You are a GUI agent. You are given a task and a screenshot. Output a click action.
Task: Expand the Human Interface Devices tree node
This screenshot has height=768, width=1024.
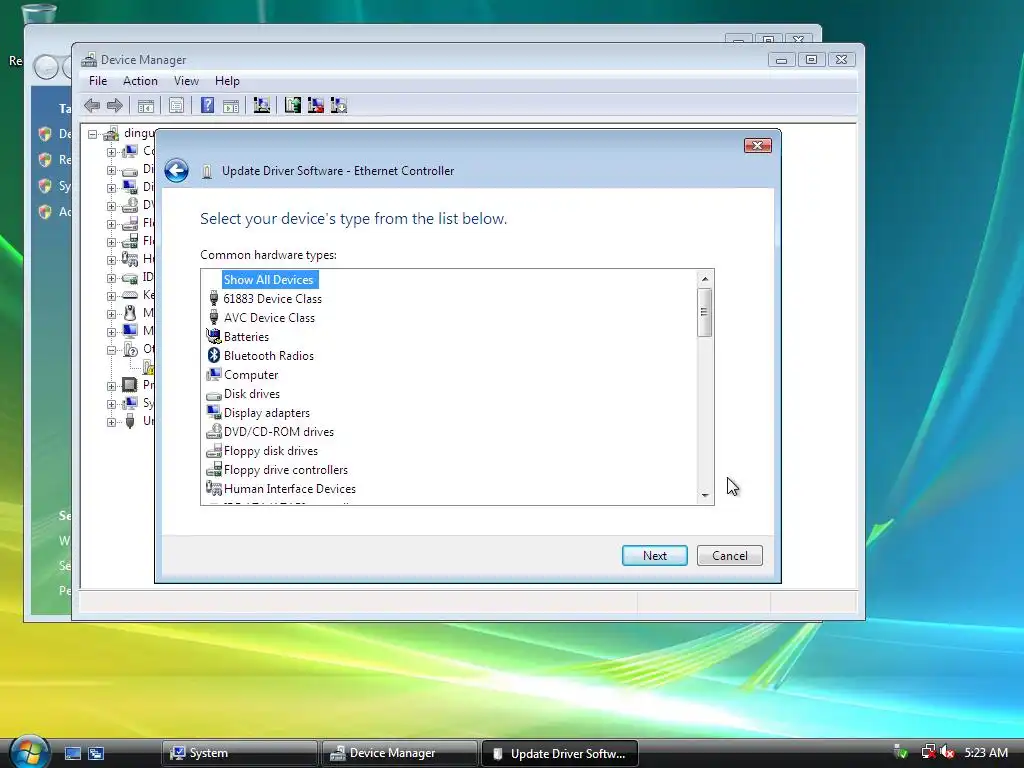pos(112,260)
